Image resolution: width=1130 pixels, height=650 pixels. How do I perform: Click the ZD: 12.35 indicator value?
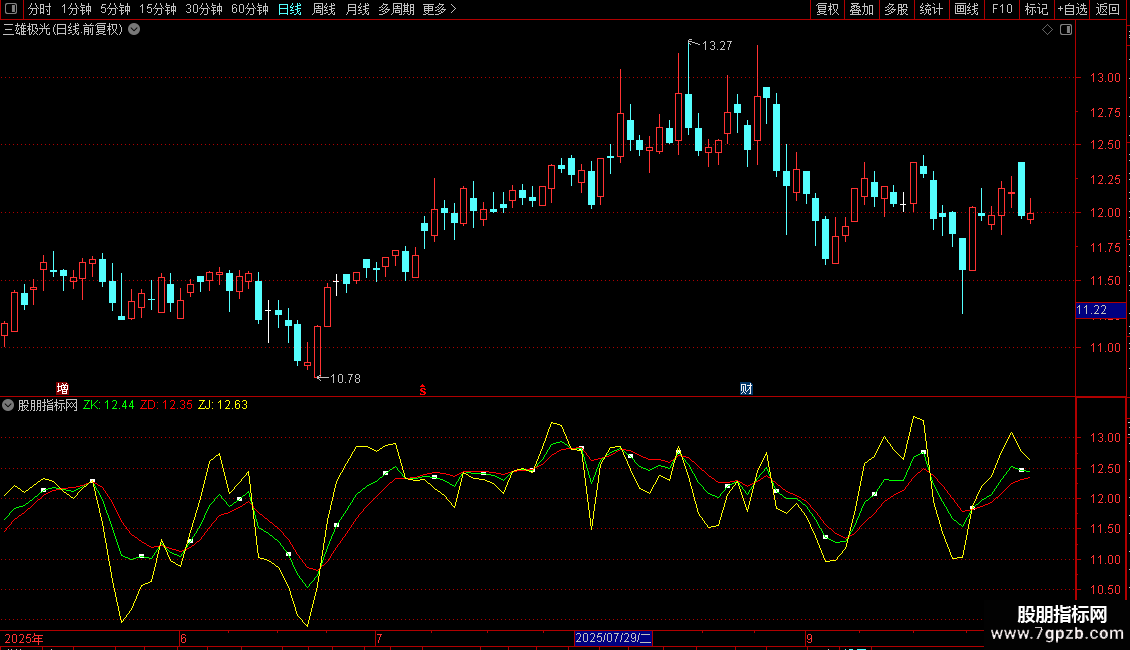166,405
